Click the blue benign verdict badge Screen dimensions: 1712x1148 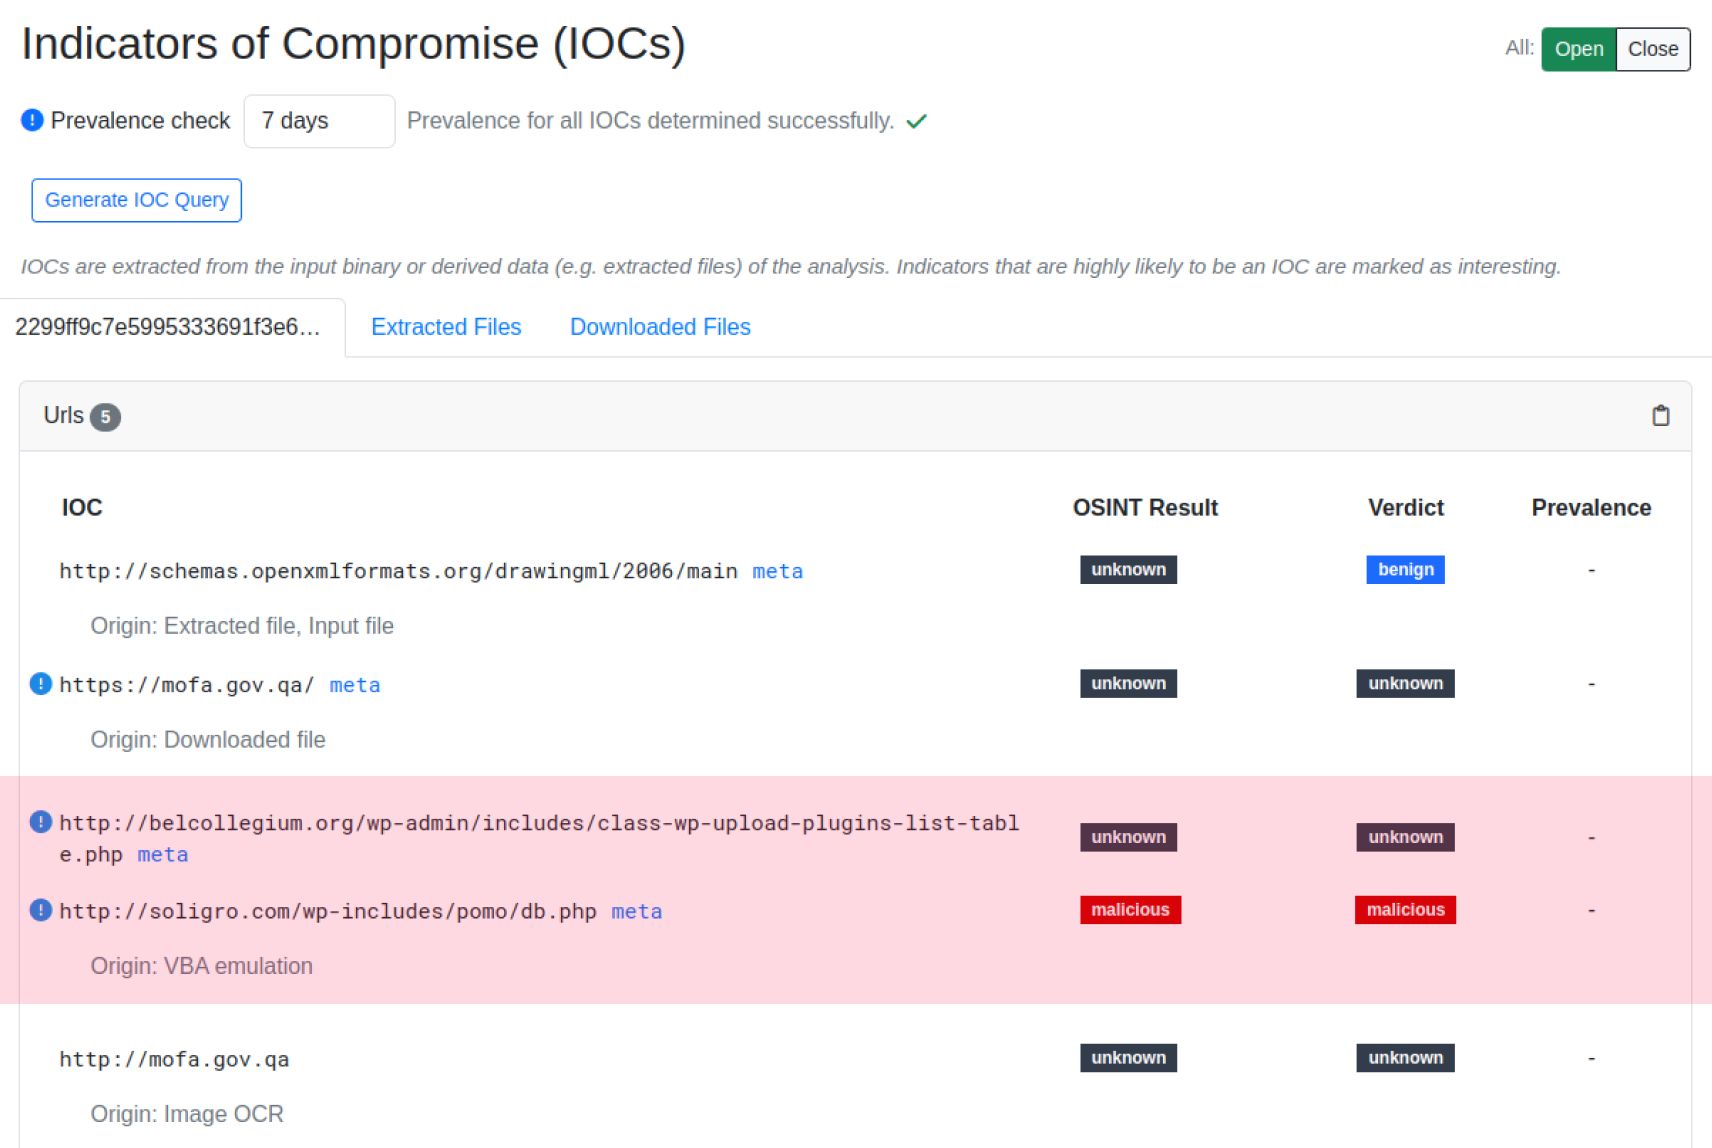coord(1405,570)
